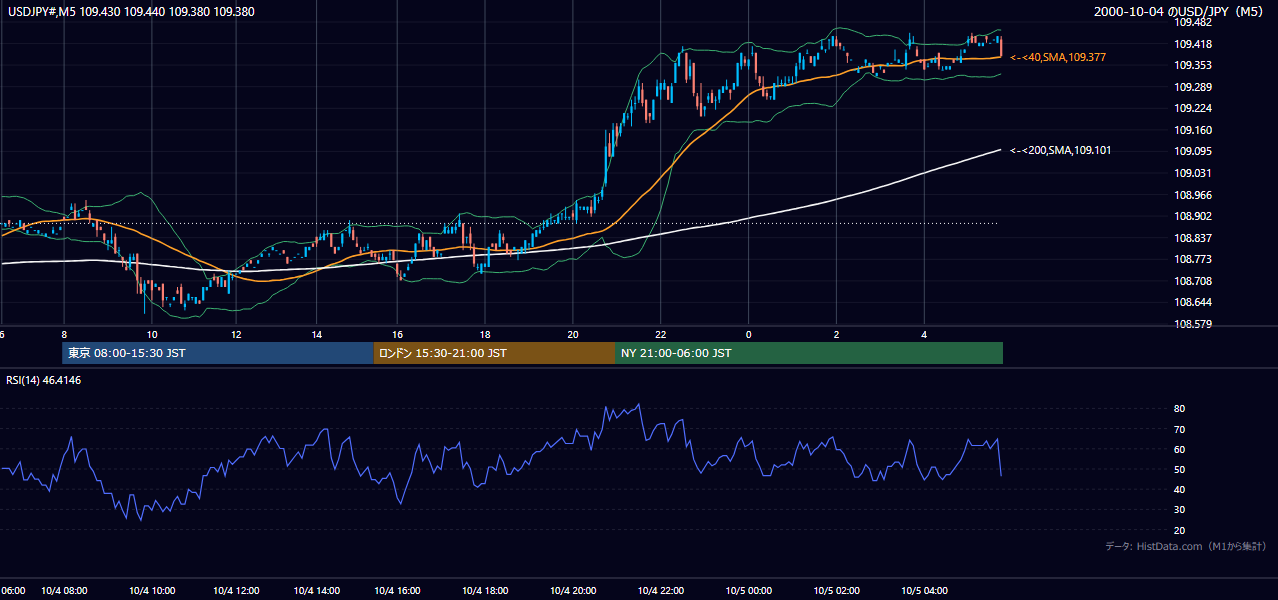Click the 200 SMA 109.101 label
This screenshot has height=600, width=1278.
pyautogui.click(x=1060, y=150)
